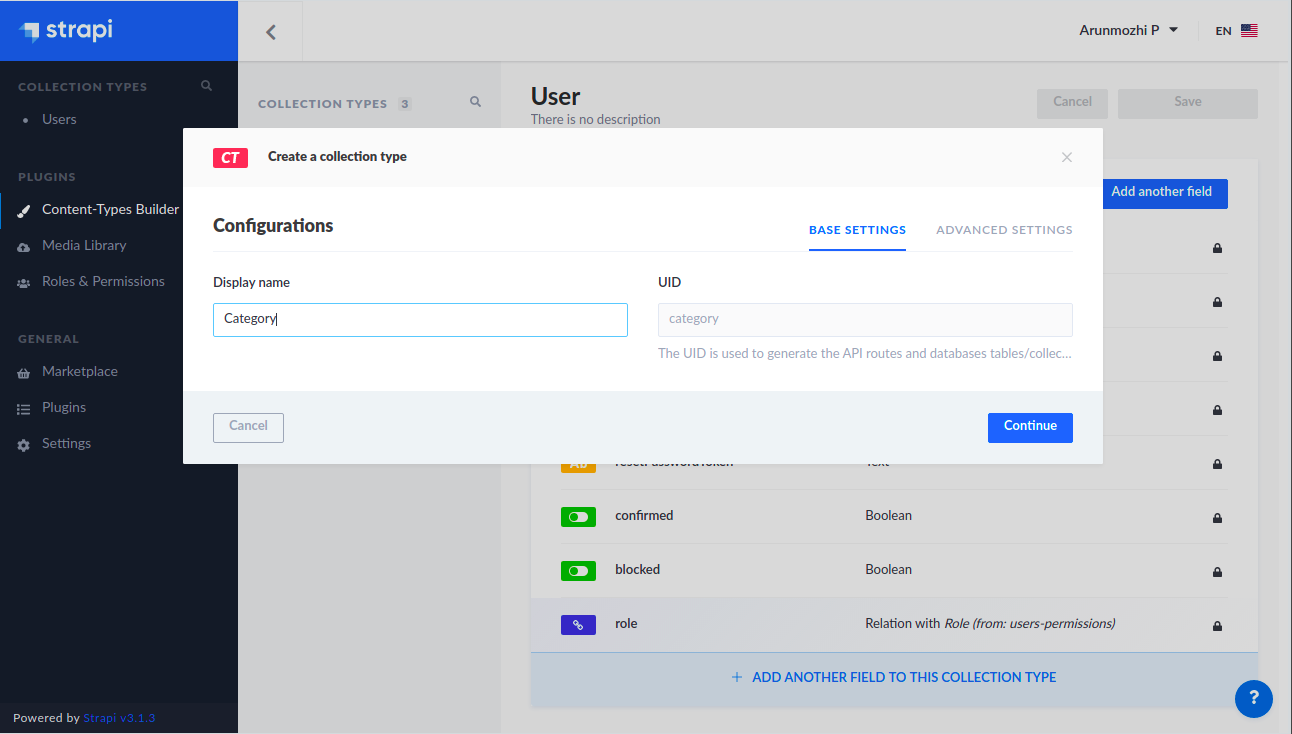This screenshot has width=1292, height=734.
Task: Focus the Display name input field
Action: 420,319
